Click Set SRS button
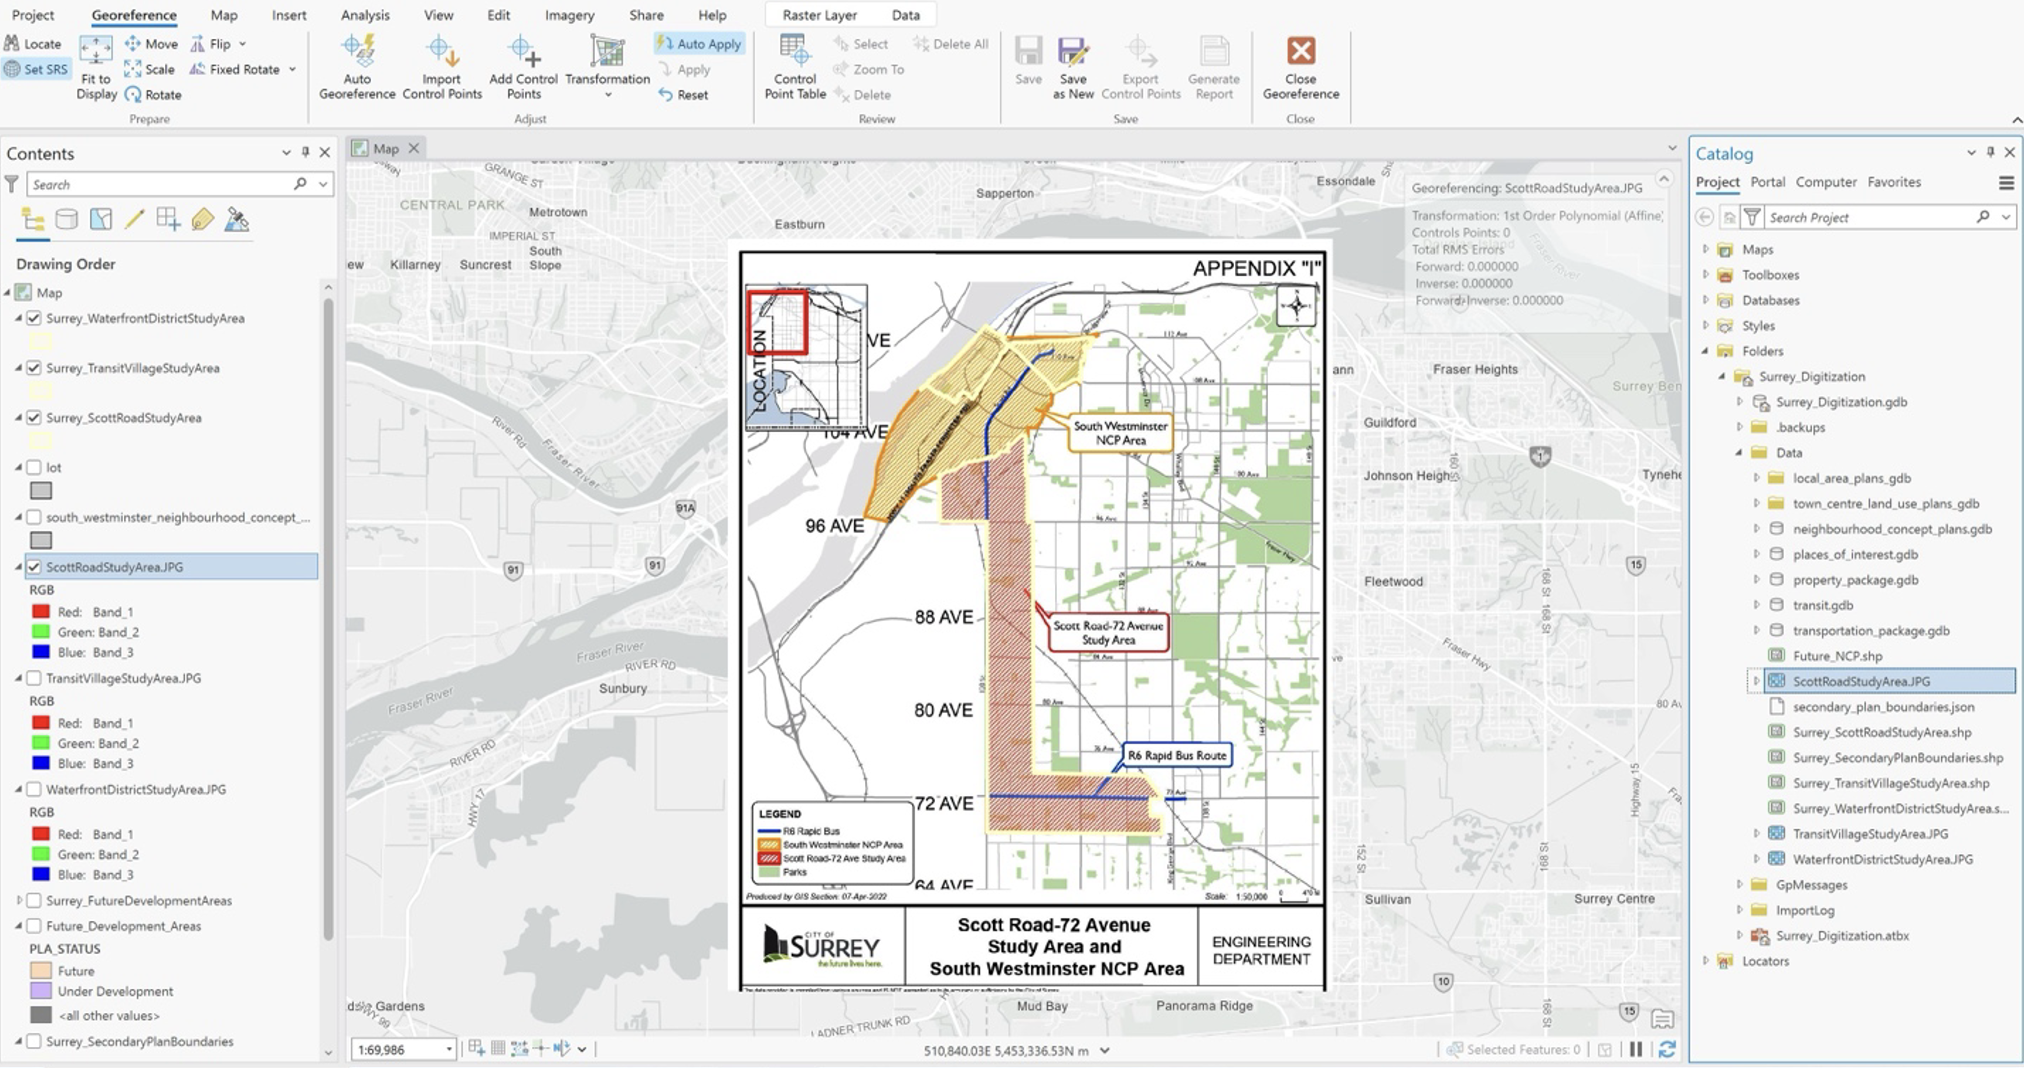 (x=36, y=69)
